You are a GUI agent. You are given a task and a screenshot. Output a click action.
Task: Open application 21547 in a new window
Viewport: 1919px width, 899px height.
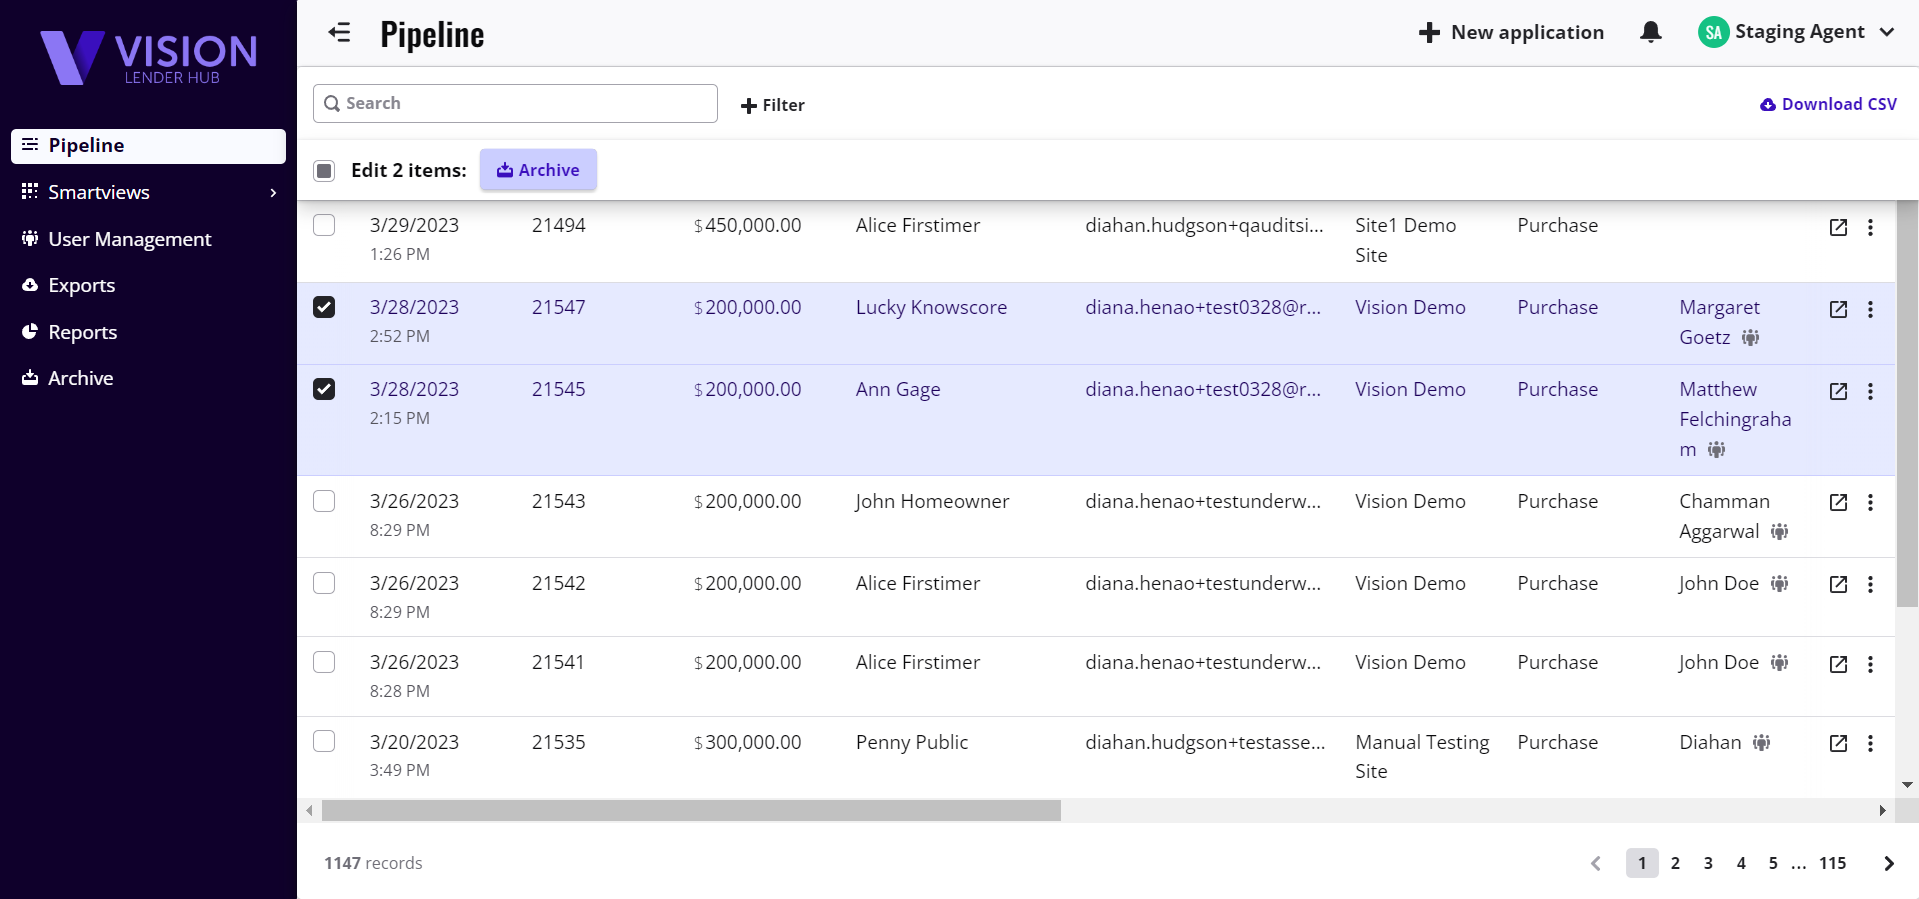point(1837,309)
